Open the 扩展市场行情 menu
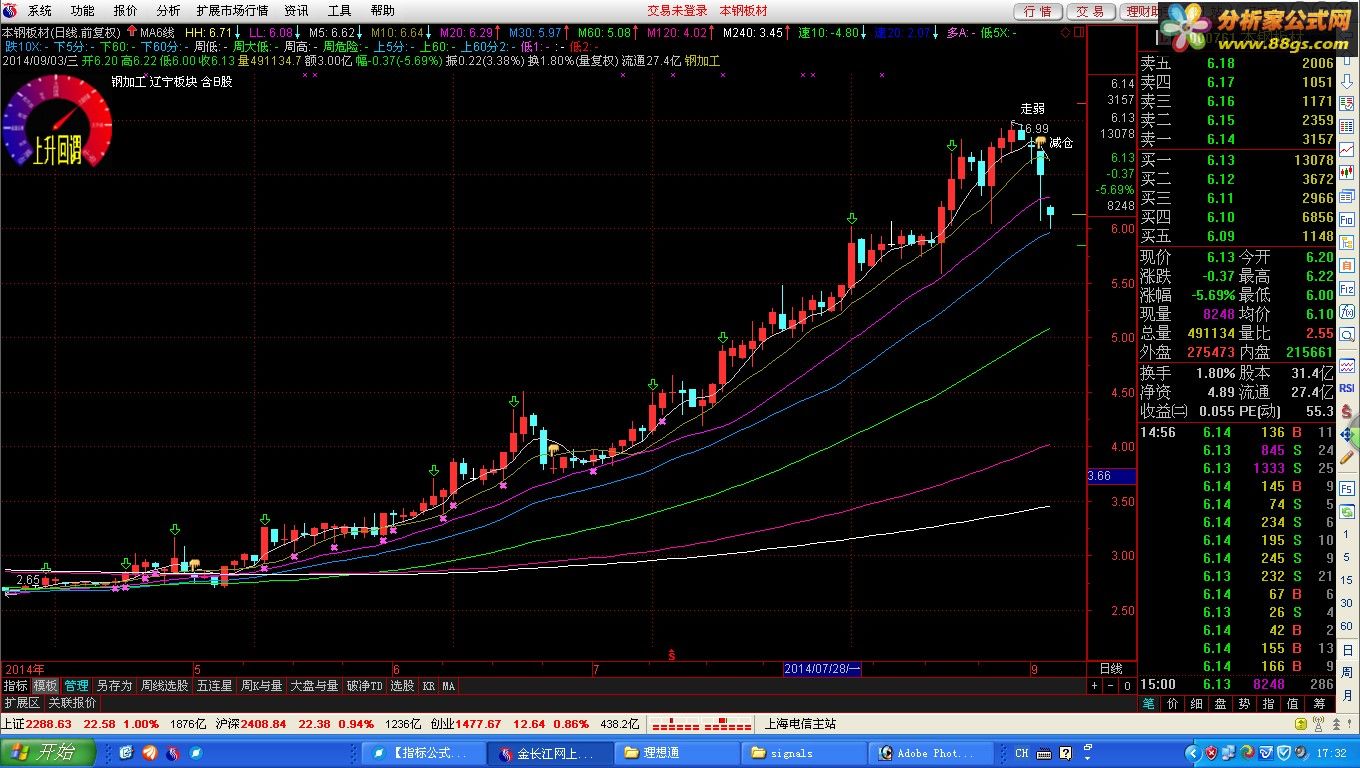The width and height of the screenshot is (1360, 768). click(x=232, y=10)
